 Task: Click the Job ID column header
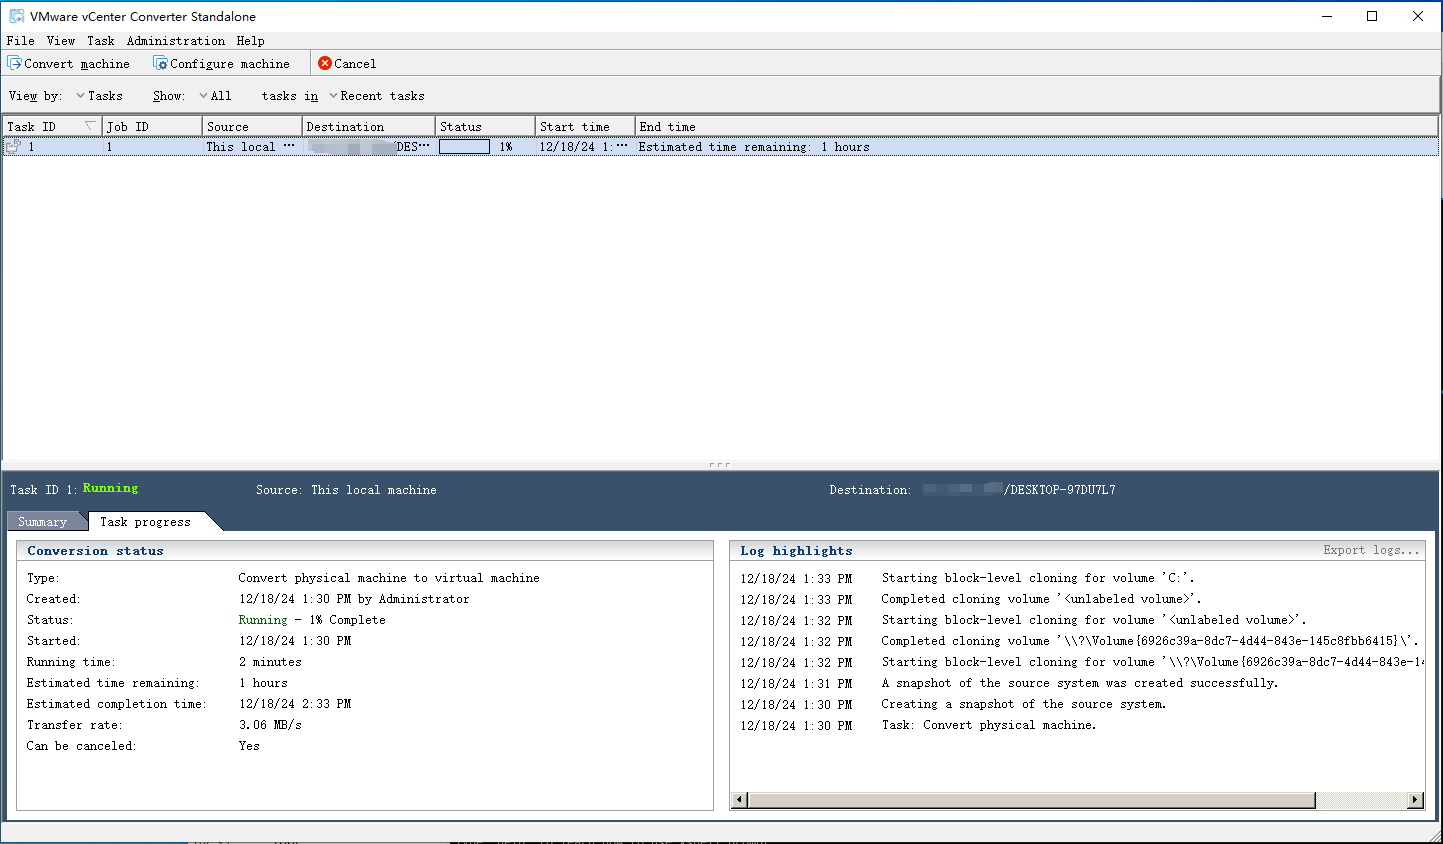tap(152, 126)
